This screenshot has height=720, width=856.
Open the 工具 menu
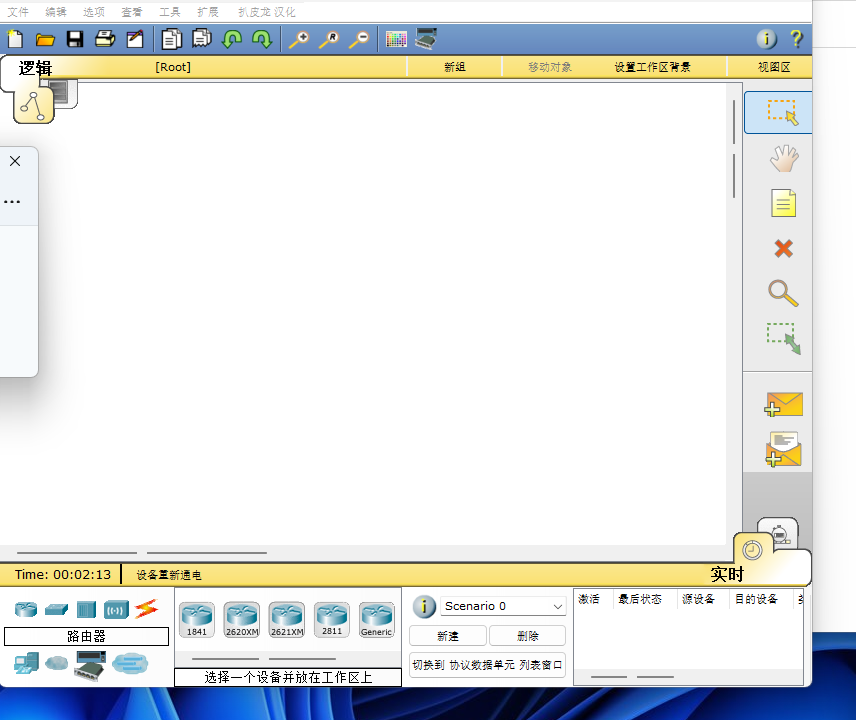point(170,12)
